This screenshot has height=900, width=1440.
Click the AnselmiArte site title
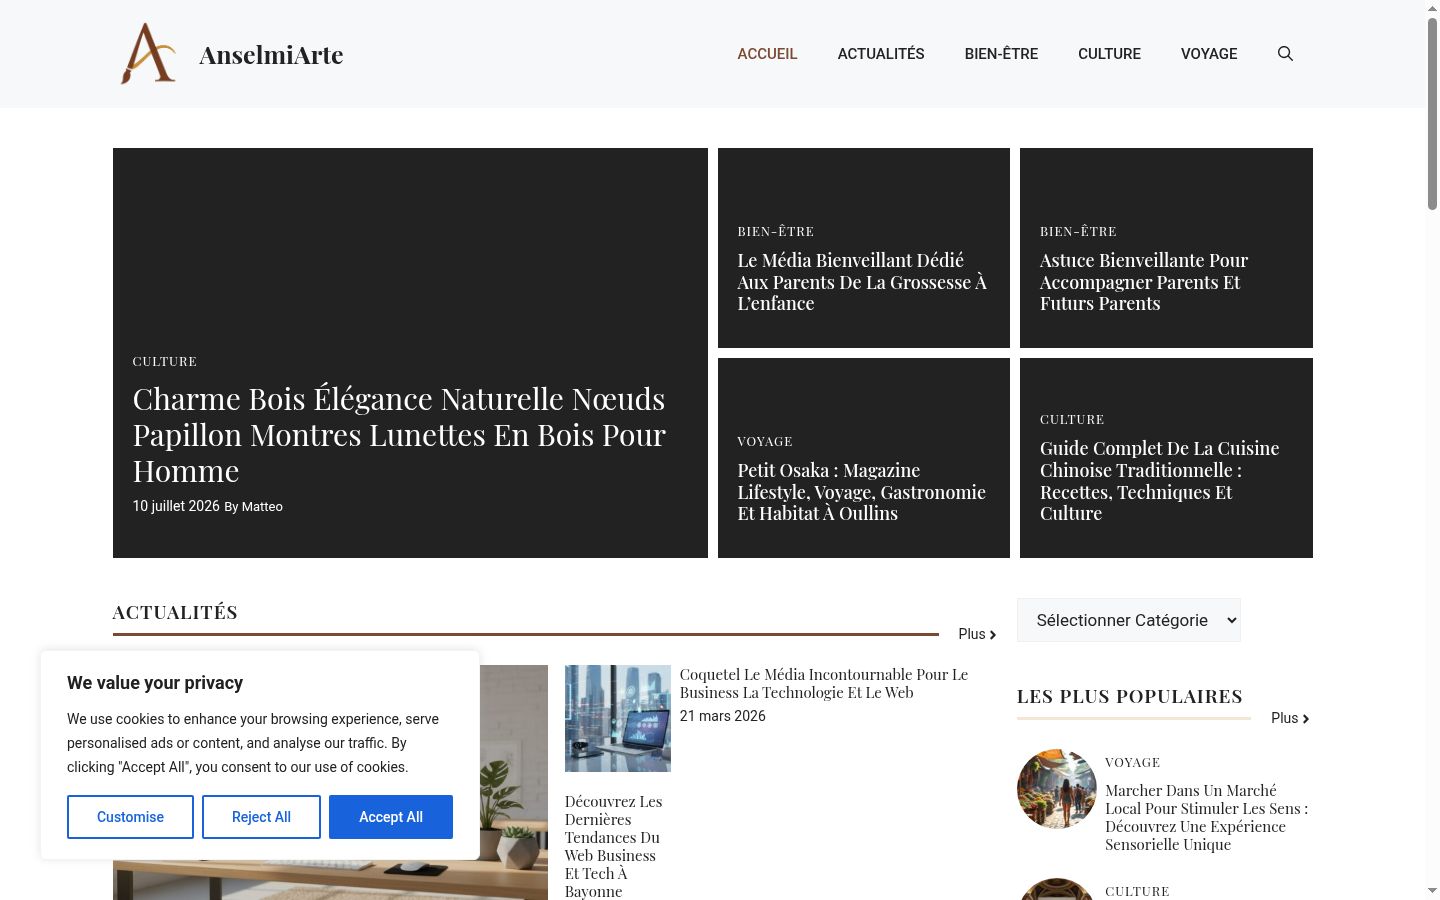(x=271, y=54)
